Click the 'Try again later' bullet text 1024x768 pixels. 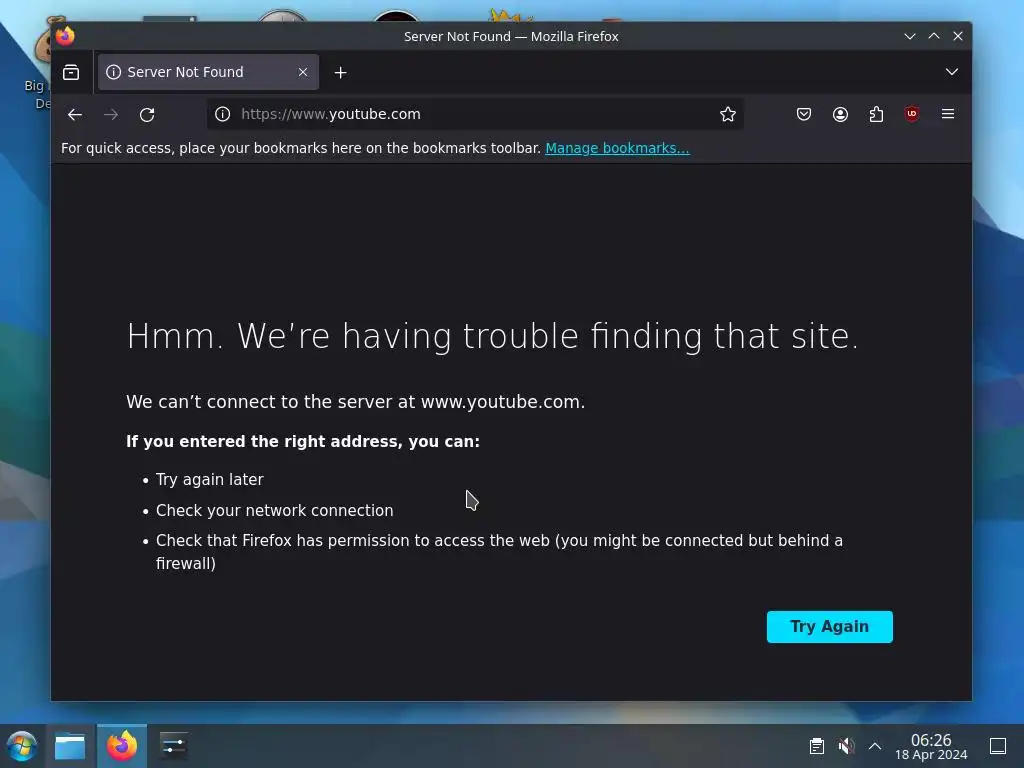(210, 479)
